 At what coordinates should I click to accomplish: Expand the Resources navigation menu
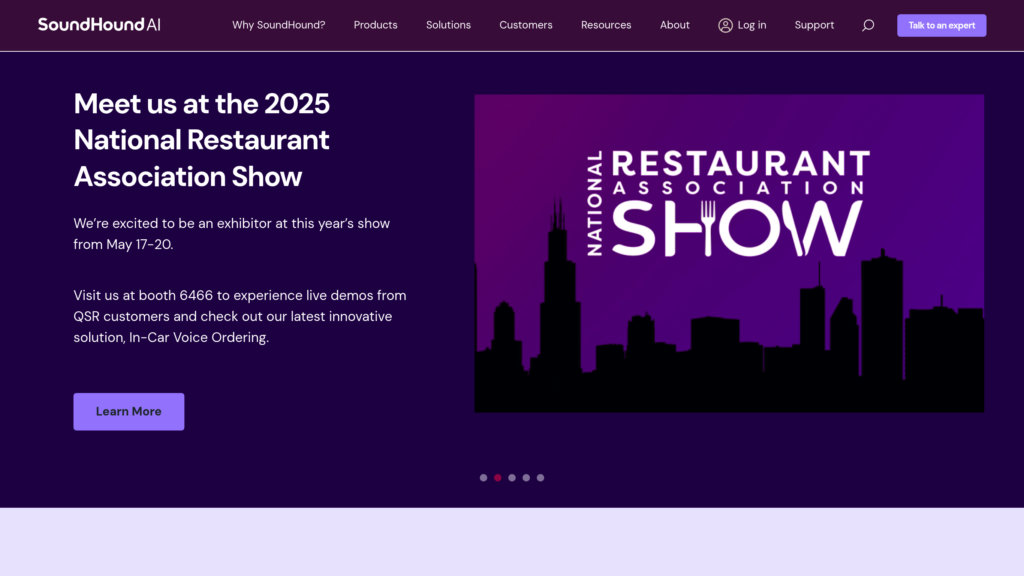click(x=606, y=25)
